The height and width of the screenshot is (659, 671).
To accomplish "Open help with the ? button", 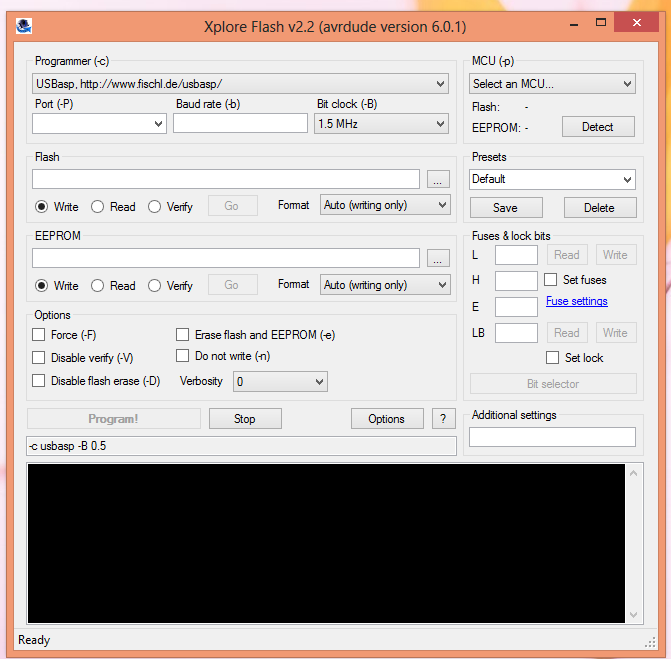I will click(x=443, y=419).
